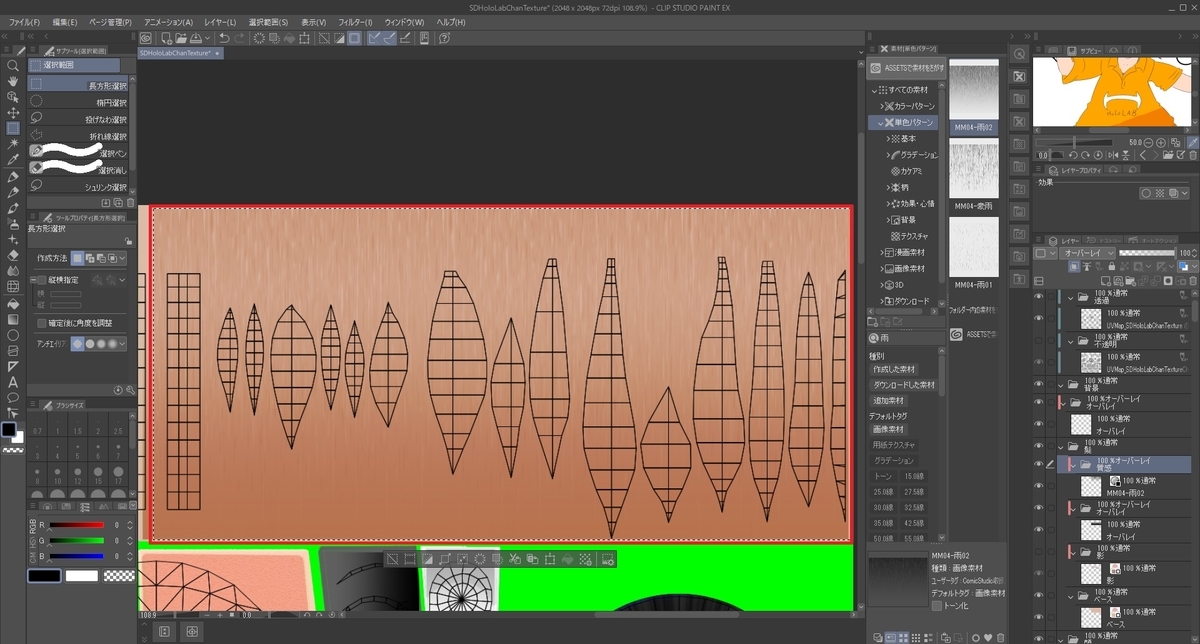Open the フィルター(I) menu
This screenshot has height=644, width=1200.
pos(355,22)
